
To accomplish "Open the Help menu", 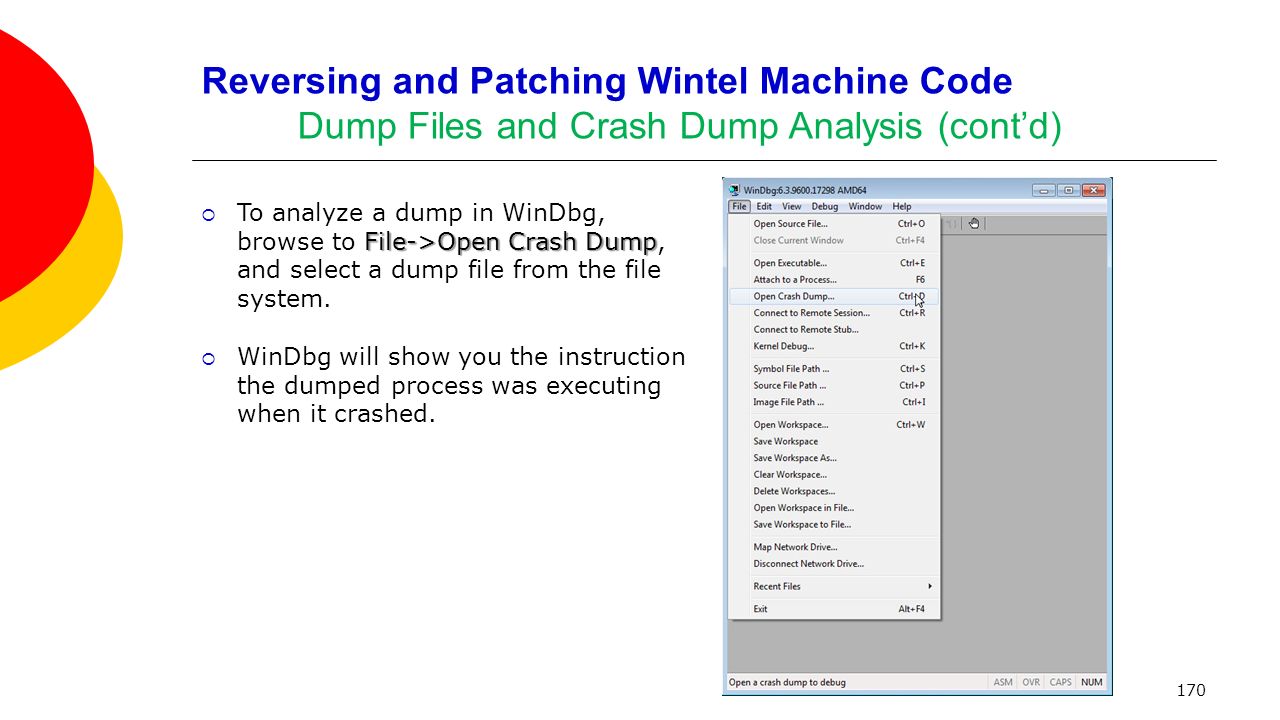I will pyautogui.click(x=902, y=207).
